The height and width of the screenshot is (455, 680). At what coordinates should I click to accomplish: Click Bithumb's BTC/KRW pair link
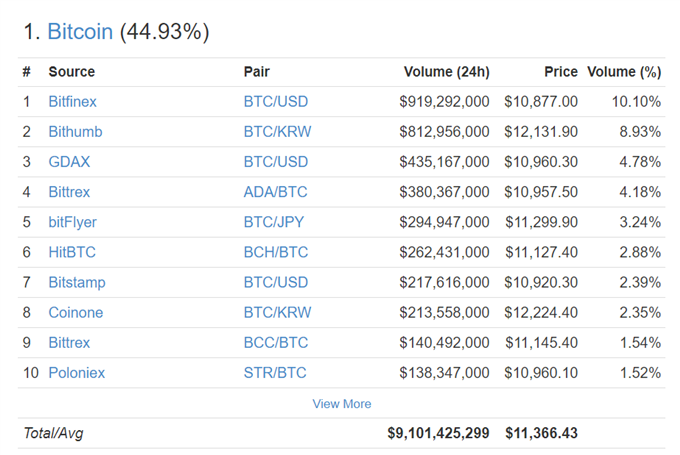pyautogui.click(x=278, y=131)
